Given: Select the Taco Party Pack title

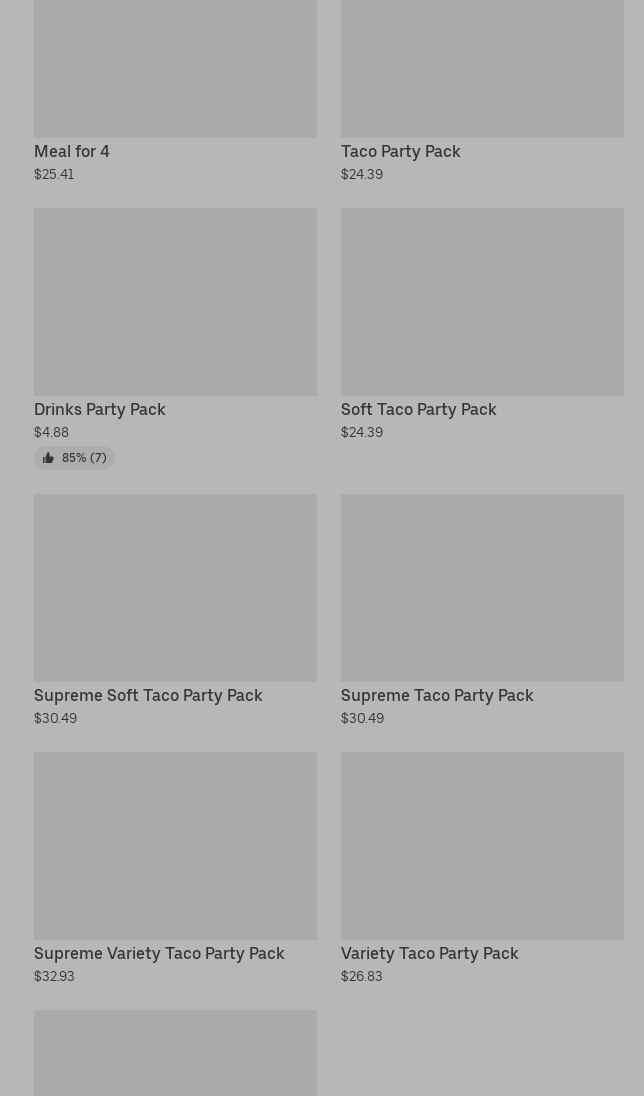Looking at the screenshot, I should coord(401,152).
